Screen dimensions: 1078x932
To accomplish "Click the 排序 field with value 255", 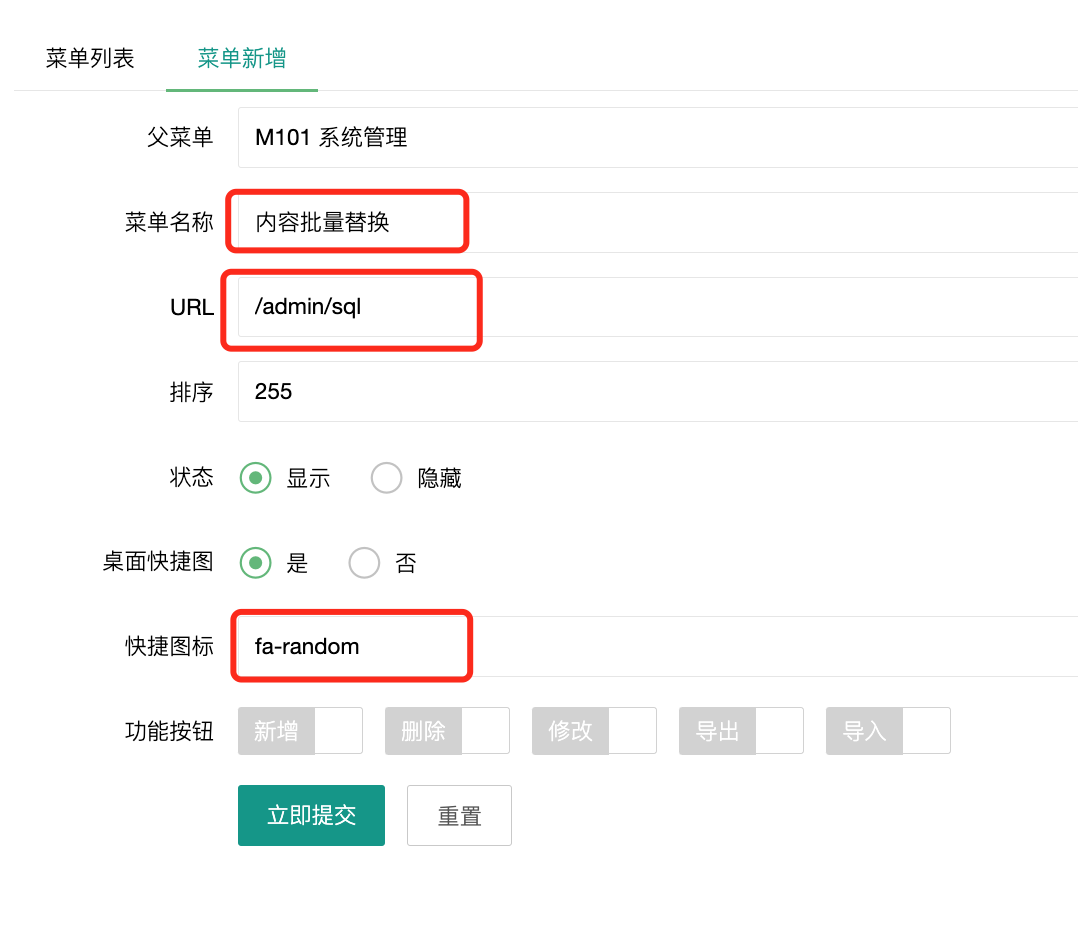I will coord(658,391).
